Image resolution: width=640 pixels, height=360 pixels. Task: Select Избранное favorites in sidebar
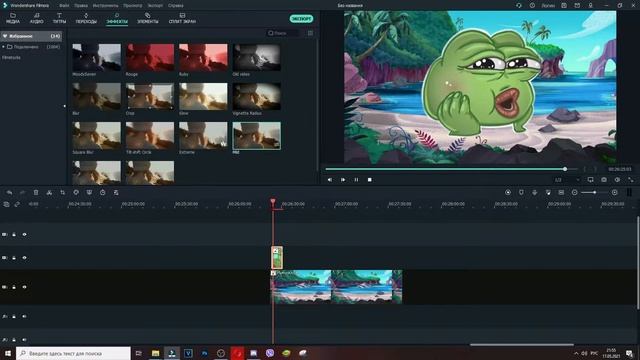31,36
